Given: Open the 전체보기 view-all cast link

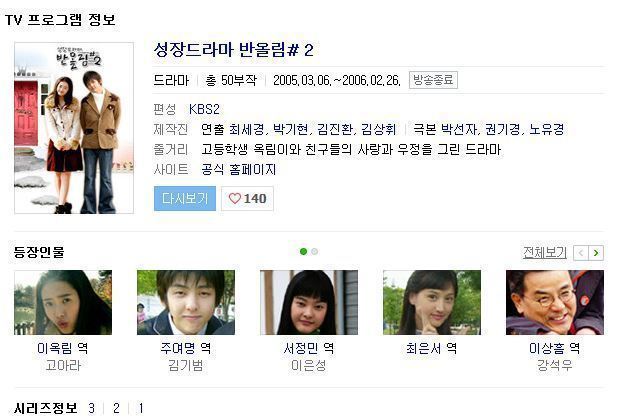Looking at the screenshot, I should pos(545,253).
